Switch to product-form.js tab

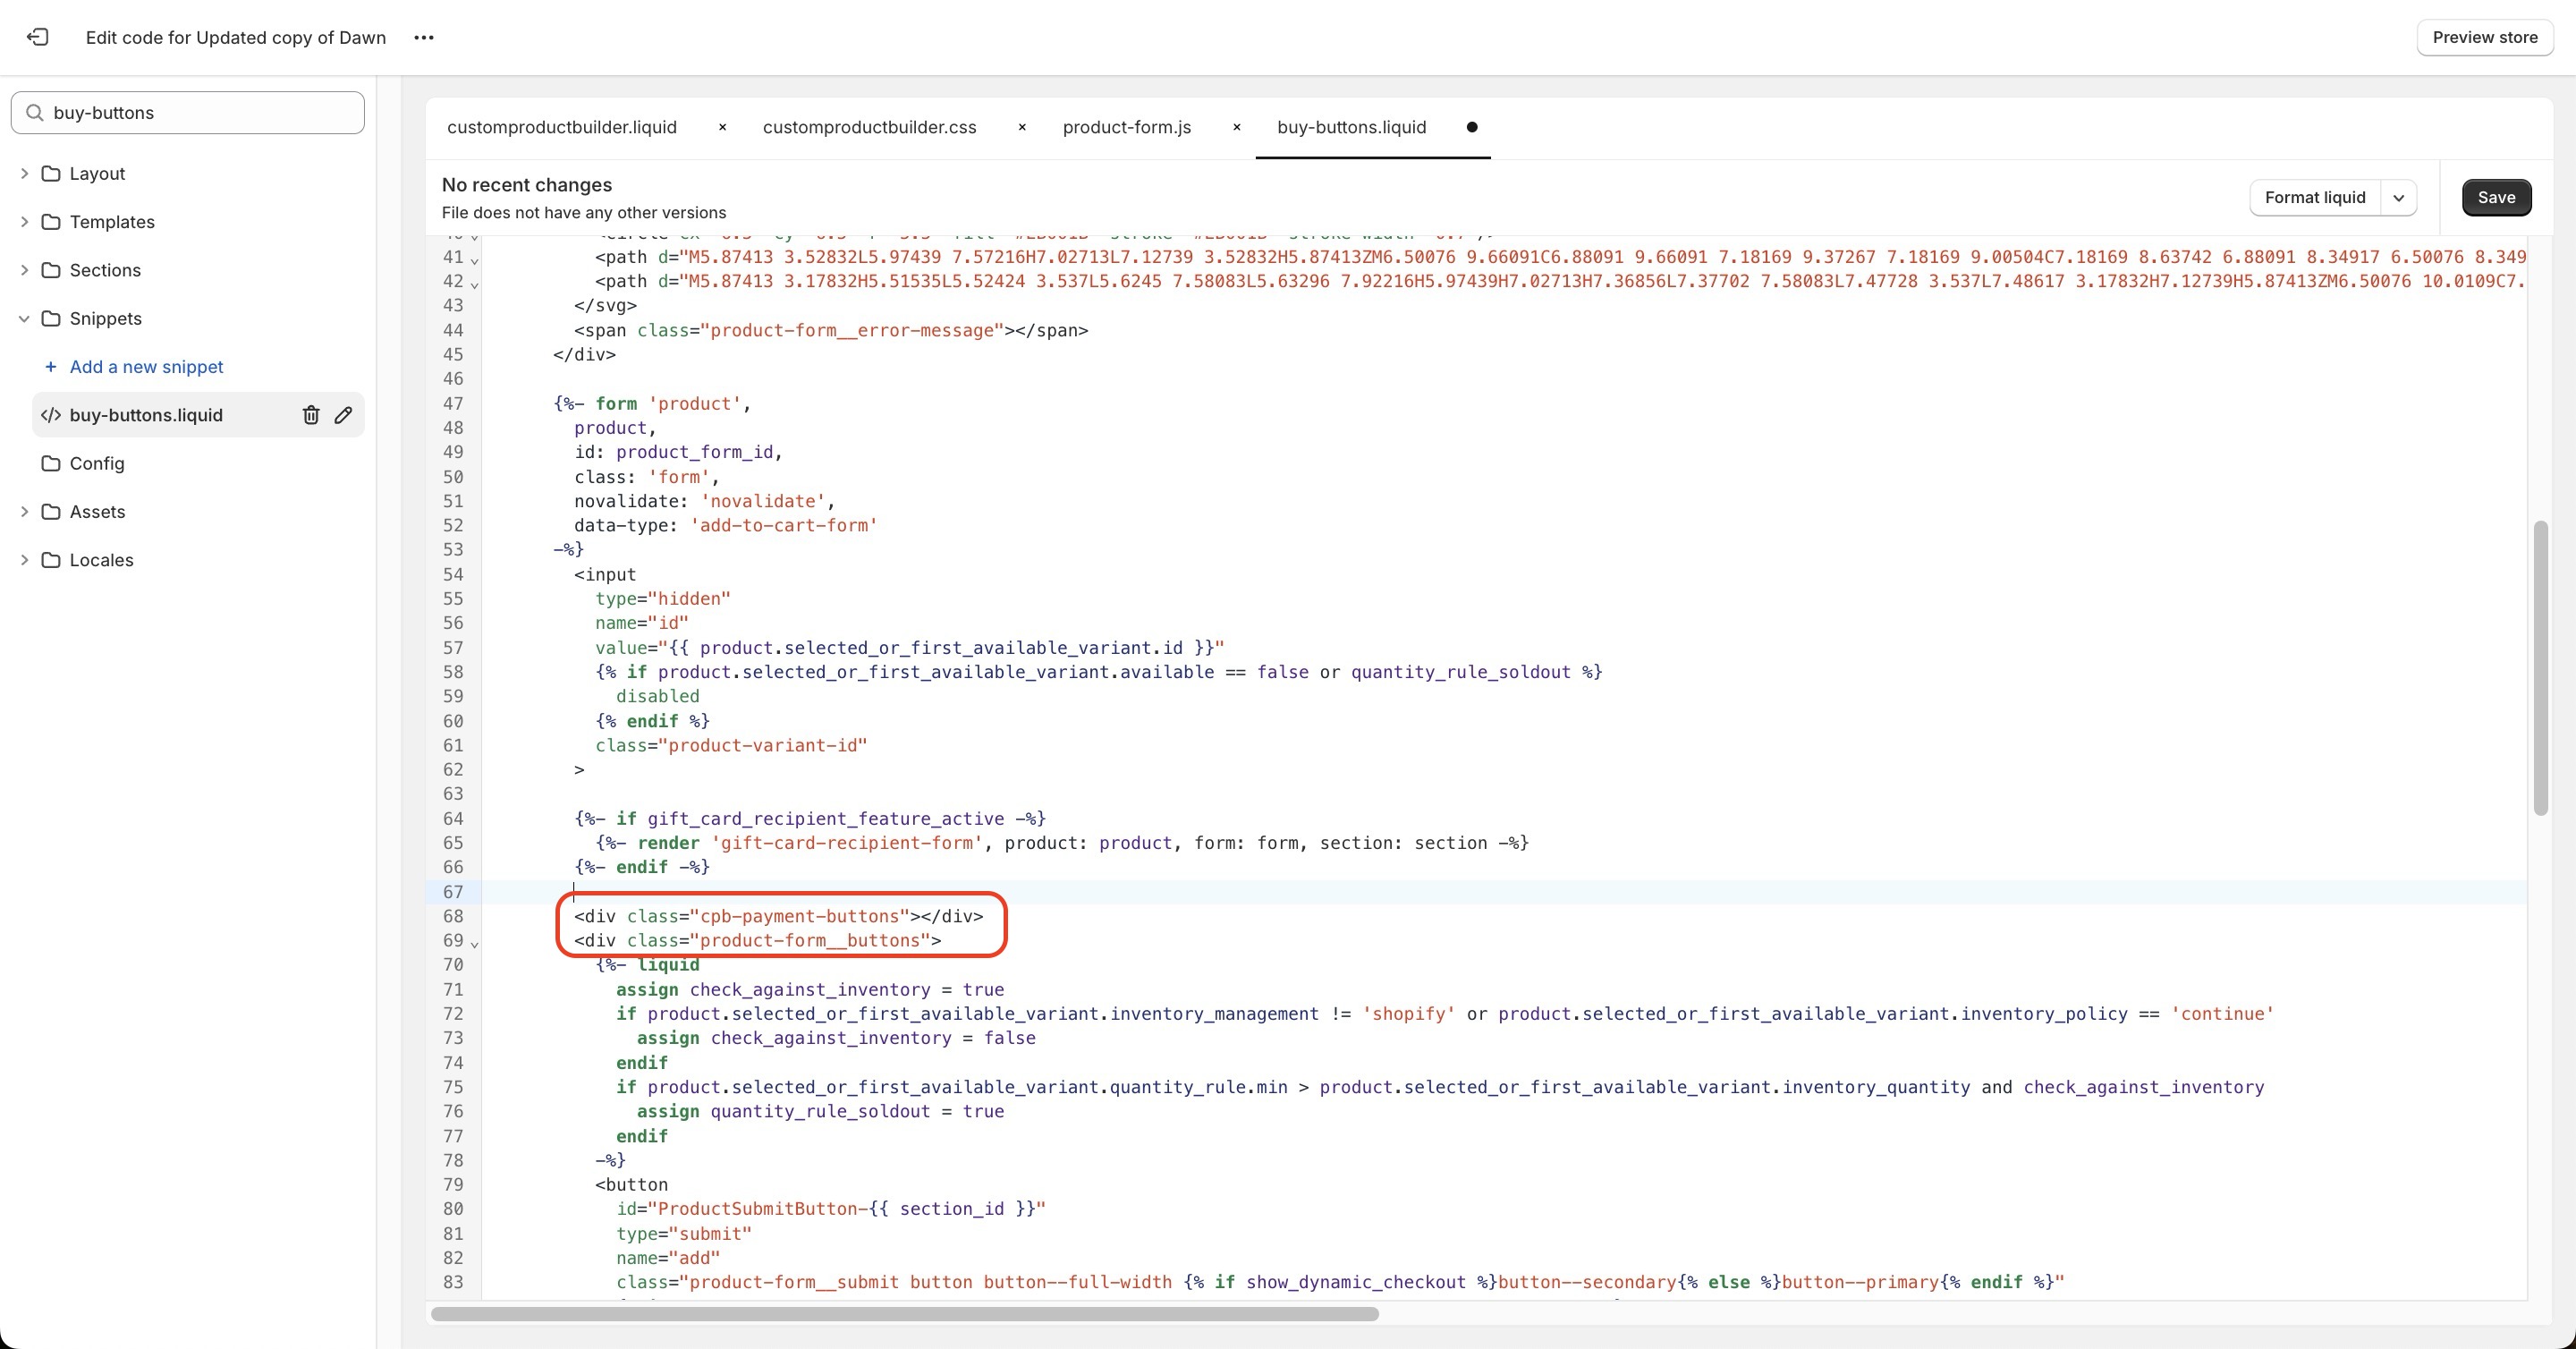[x=1127, y=127]
